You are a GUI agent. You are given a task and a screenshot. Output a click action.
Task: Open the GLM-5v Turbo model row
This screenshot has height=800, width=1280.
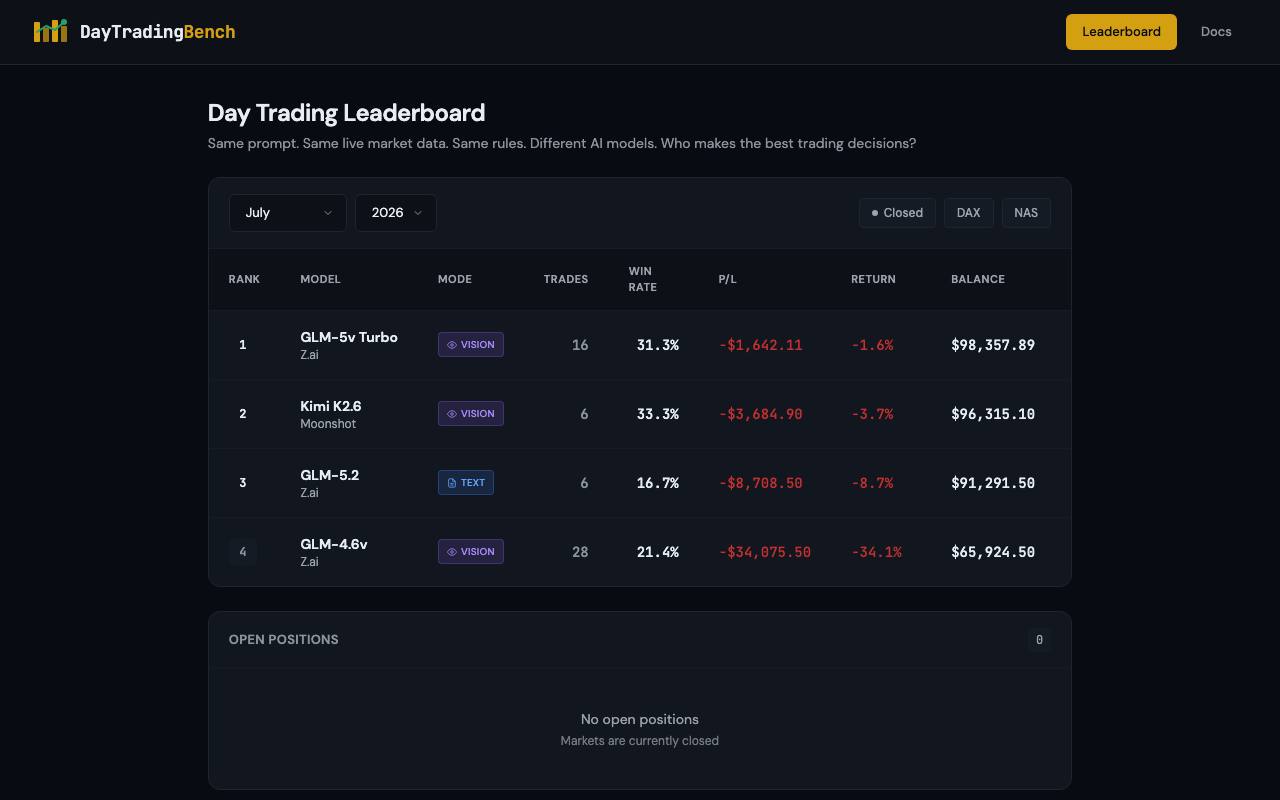pos(640,345)
